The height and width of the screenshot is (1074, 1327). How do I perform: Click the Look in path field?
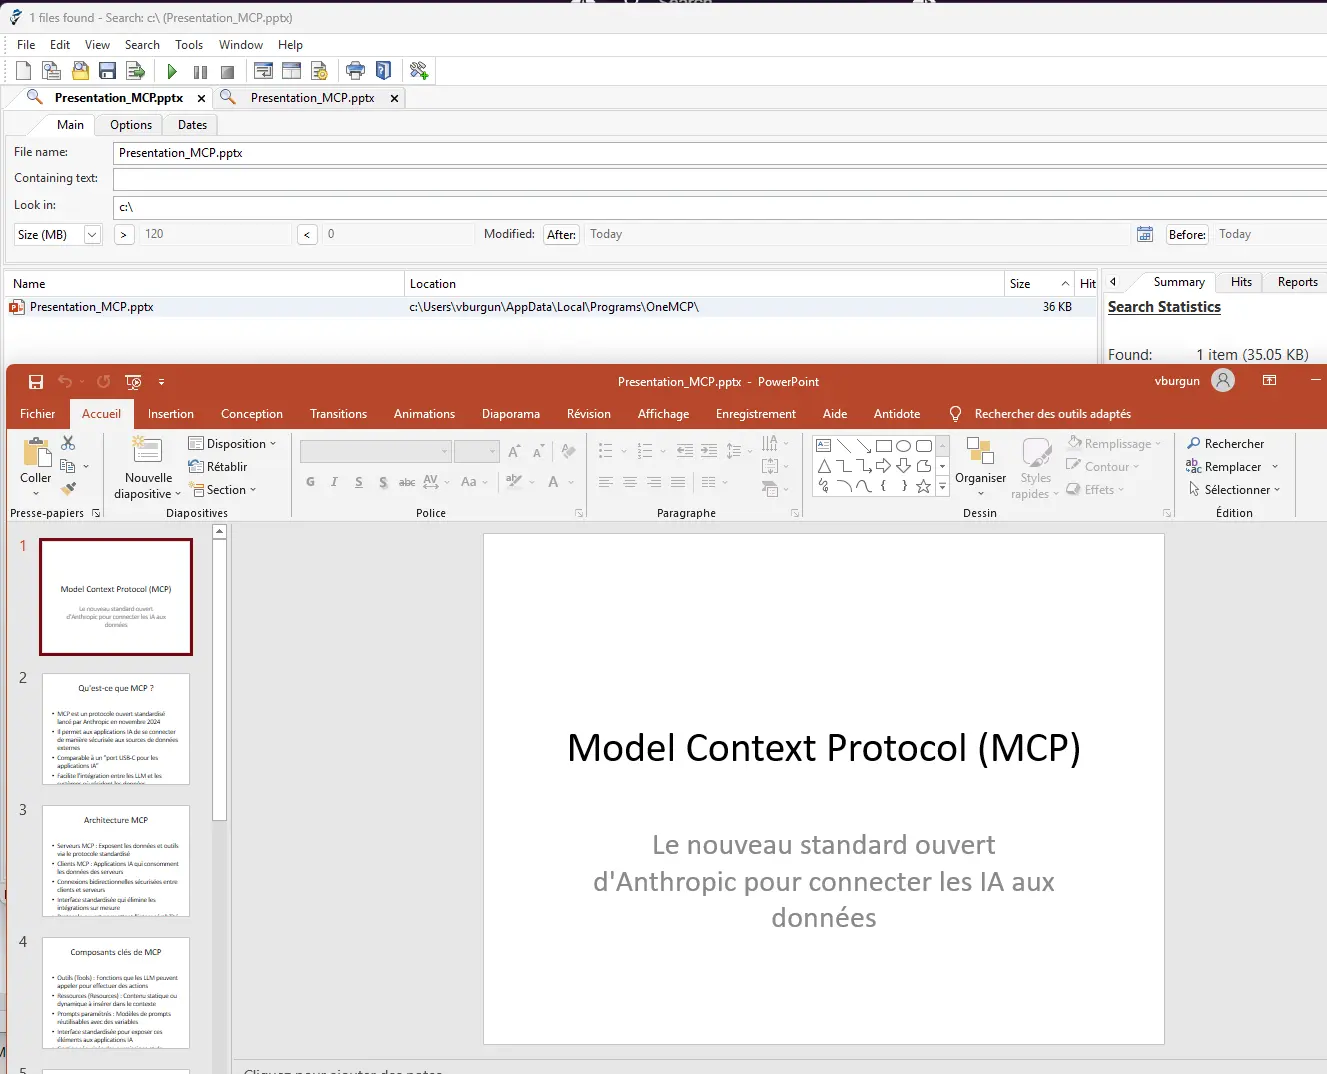click(720, 207)
